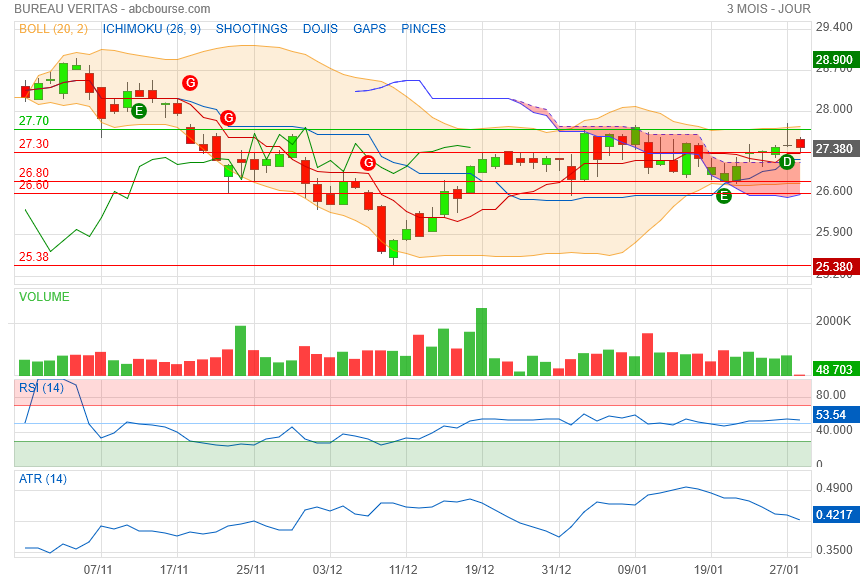860x580 pixels.
Task: Click the green E marker near 19/01
Action: tap(724, 196)
